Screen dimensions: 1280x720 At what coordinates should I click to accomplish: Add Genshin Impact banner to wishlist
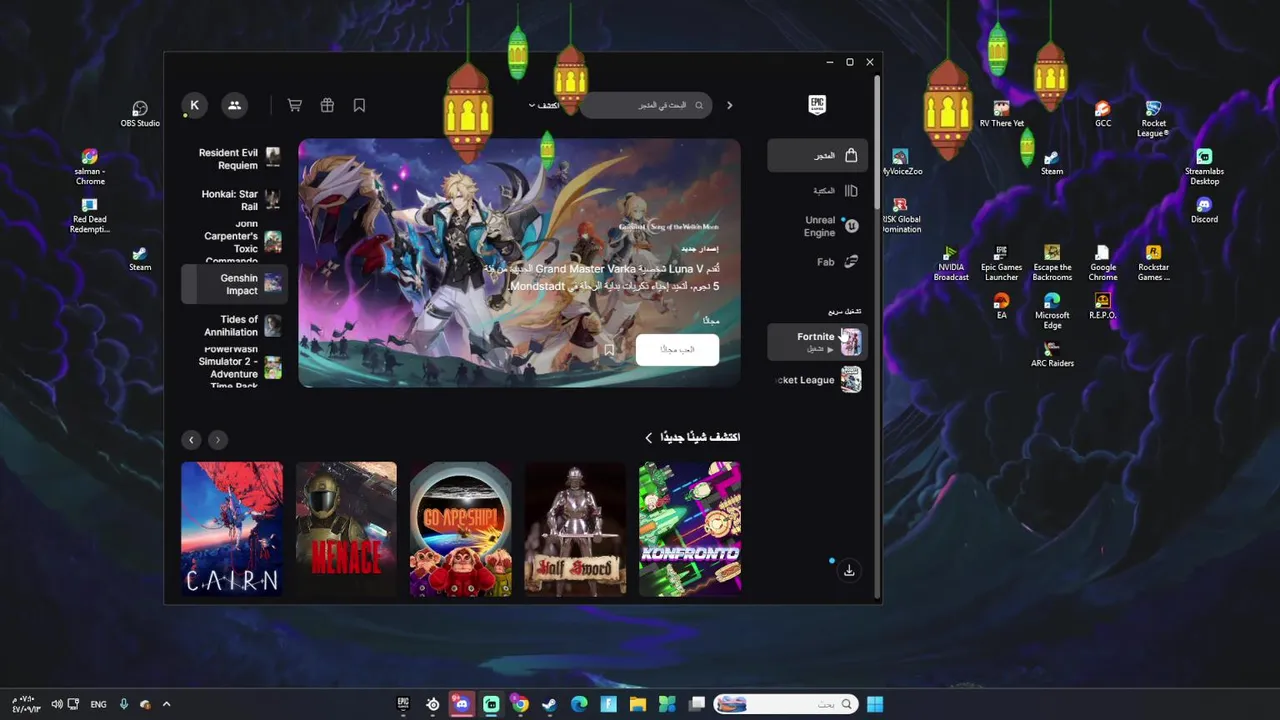click(609, 350)
